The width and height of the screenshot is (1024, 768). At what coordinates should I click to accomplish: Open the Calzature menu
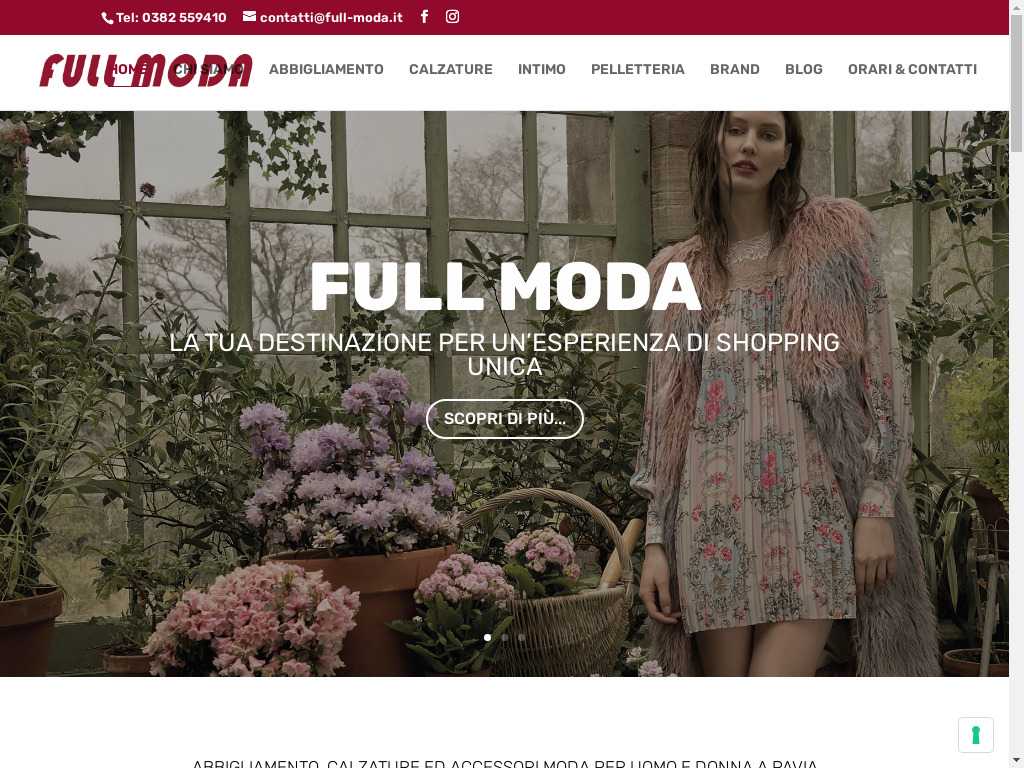click(x=451, y=69)
